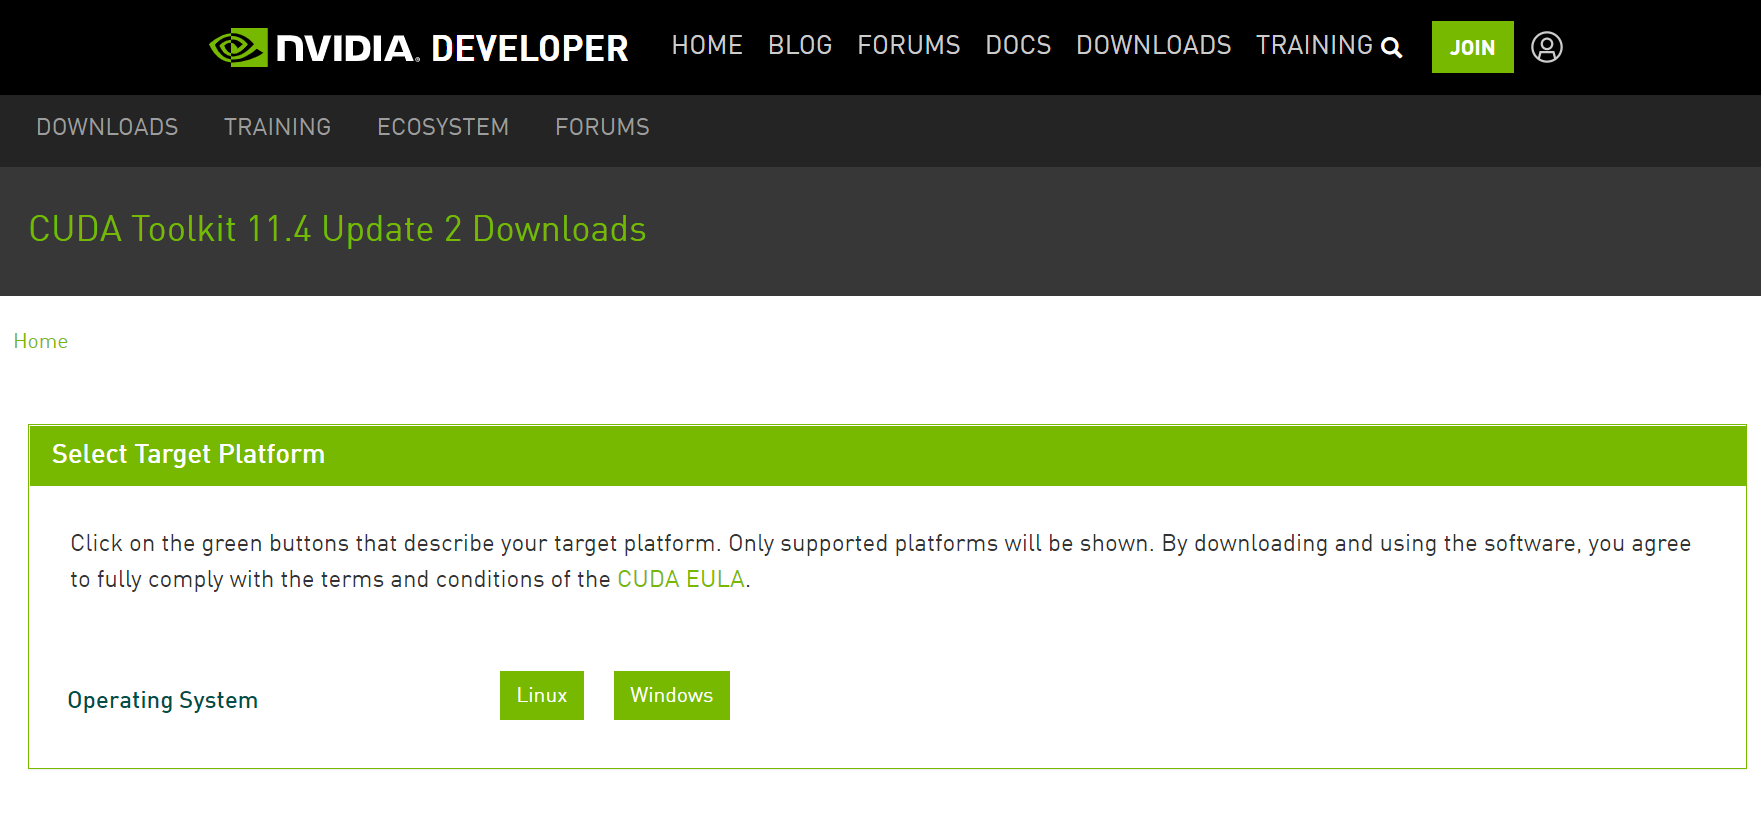This screenshot has height=825, width=1761.
Task: Select TRAINING in the gray sub-navigation bar
Action: click(x=277, y=127)
